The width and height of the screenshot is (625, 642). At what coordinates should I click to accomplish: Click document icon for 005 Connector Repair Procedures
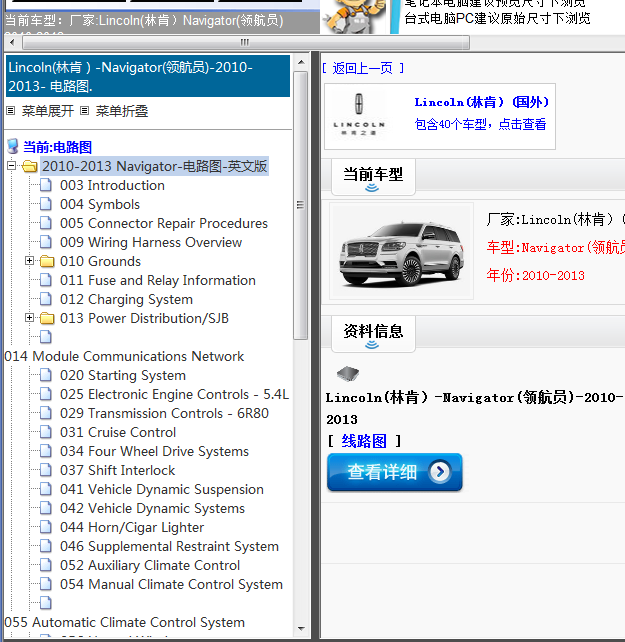[x=46, y=223]
